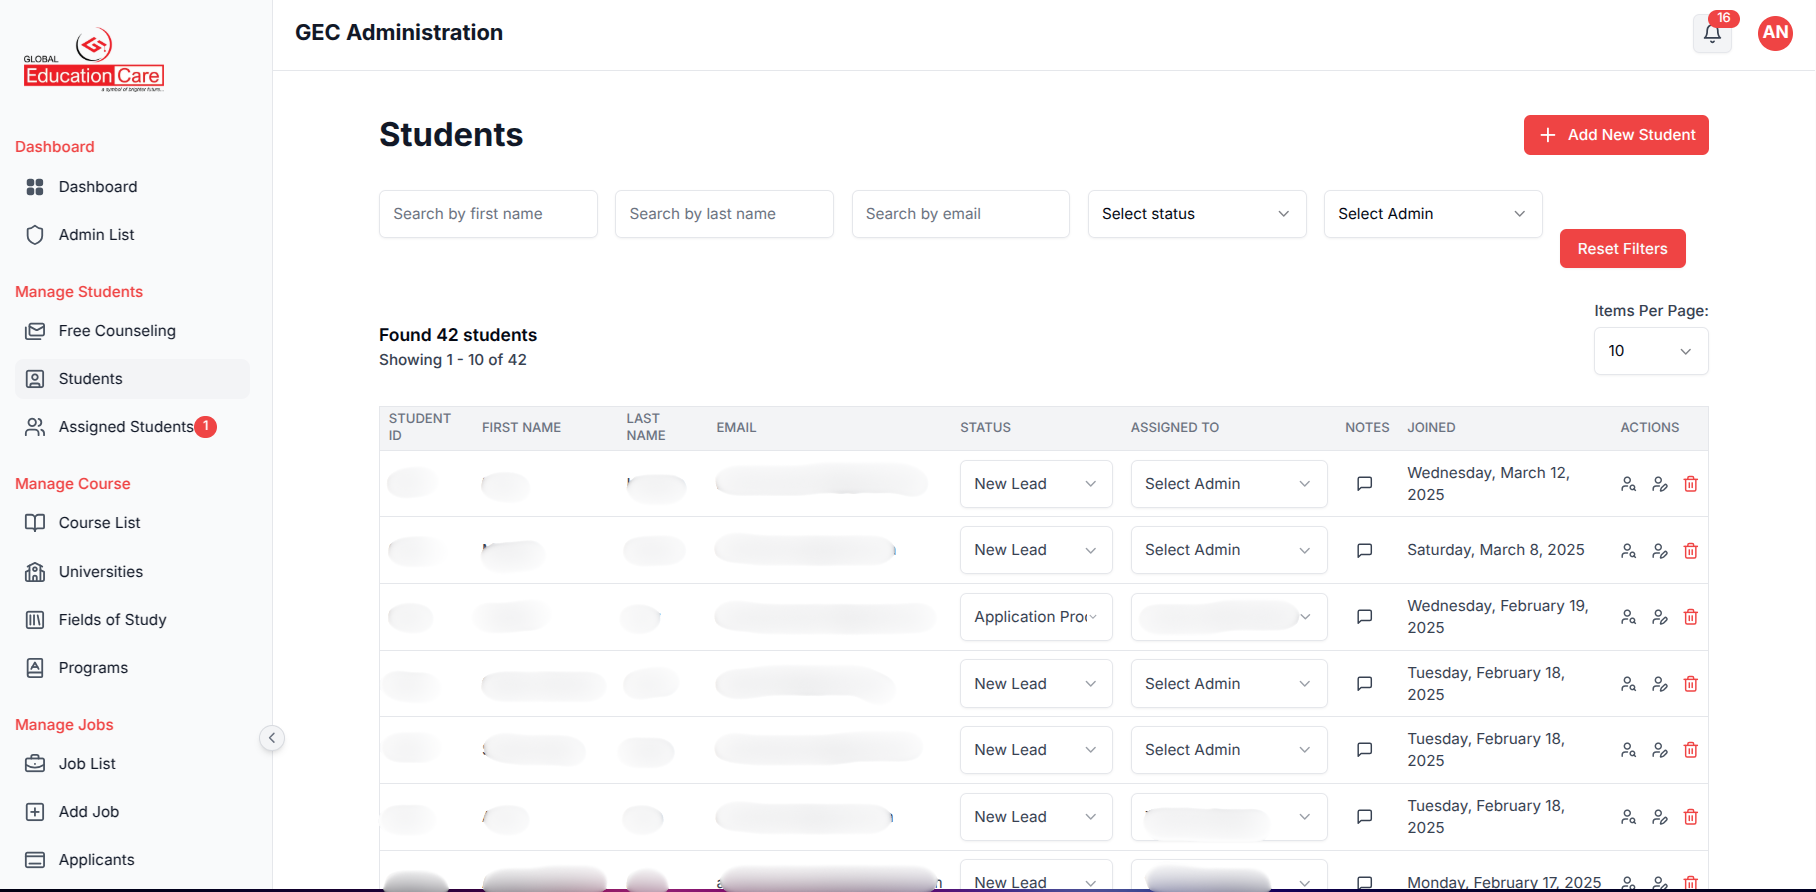Open the AN user avatar menu

(x=1775, y=33)
